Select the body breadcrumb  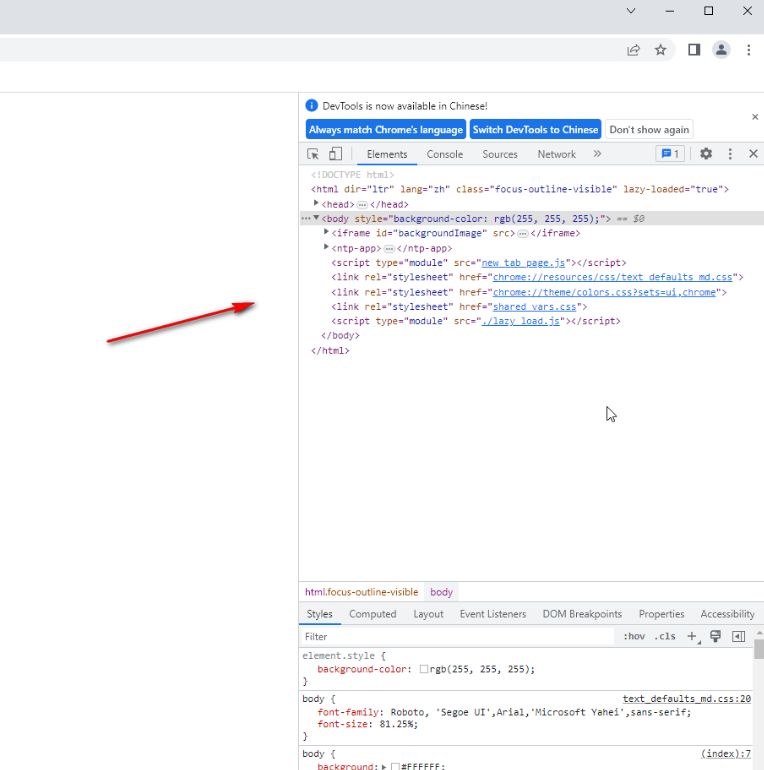tap(441, 592)
